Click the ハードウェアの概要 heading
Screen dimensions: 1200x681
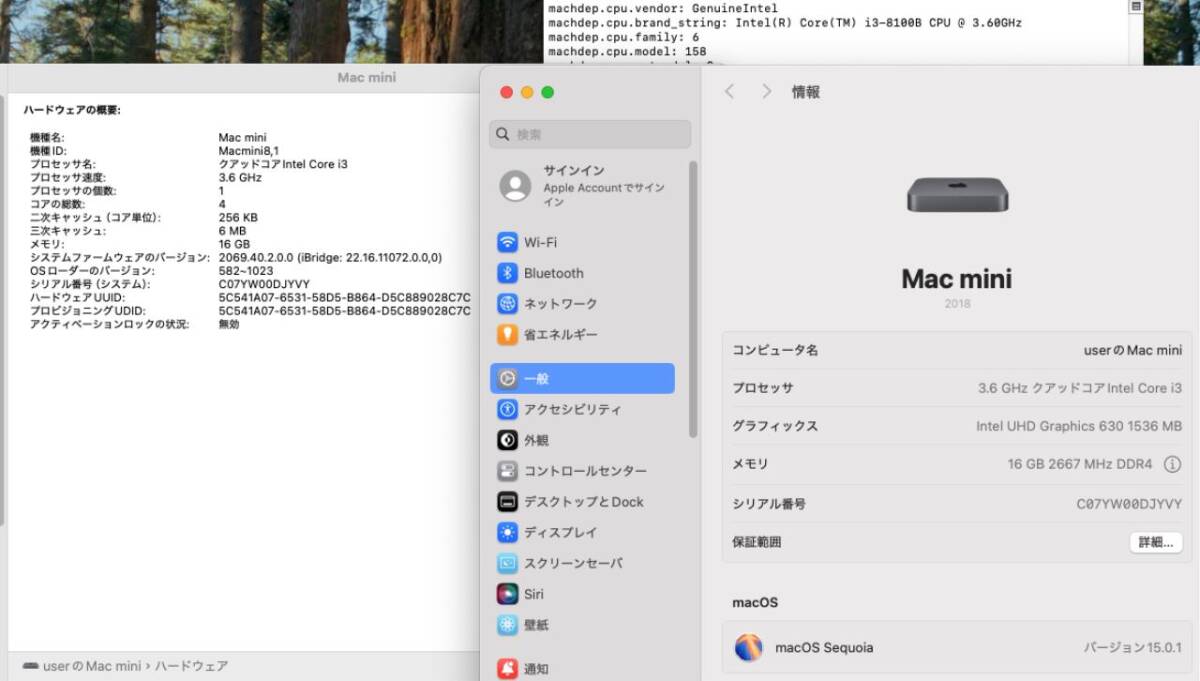click(x=72, y=110)
